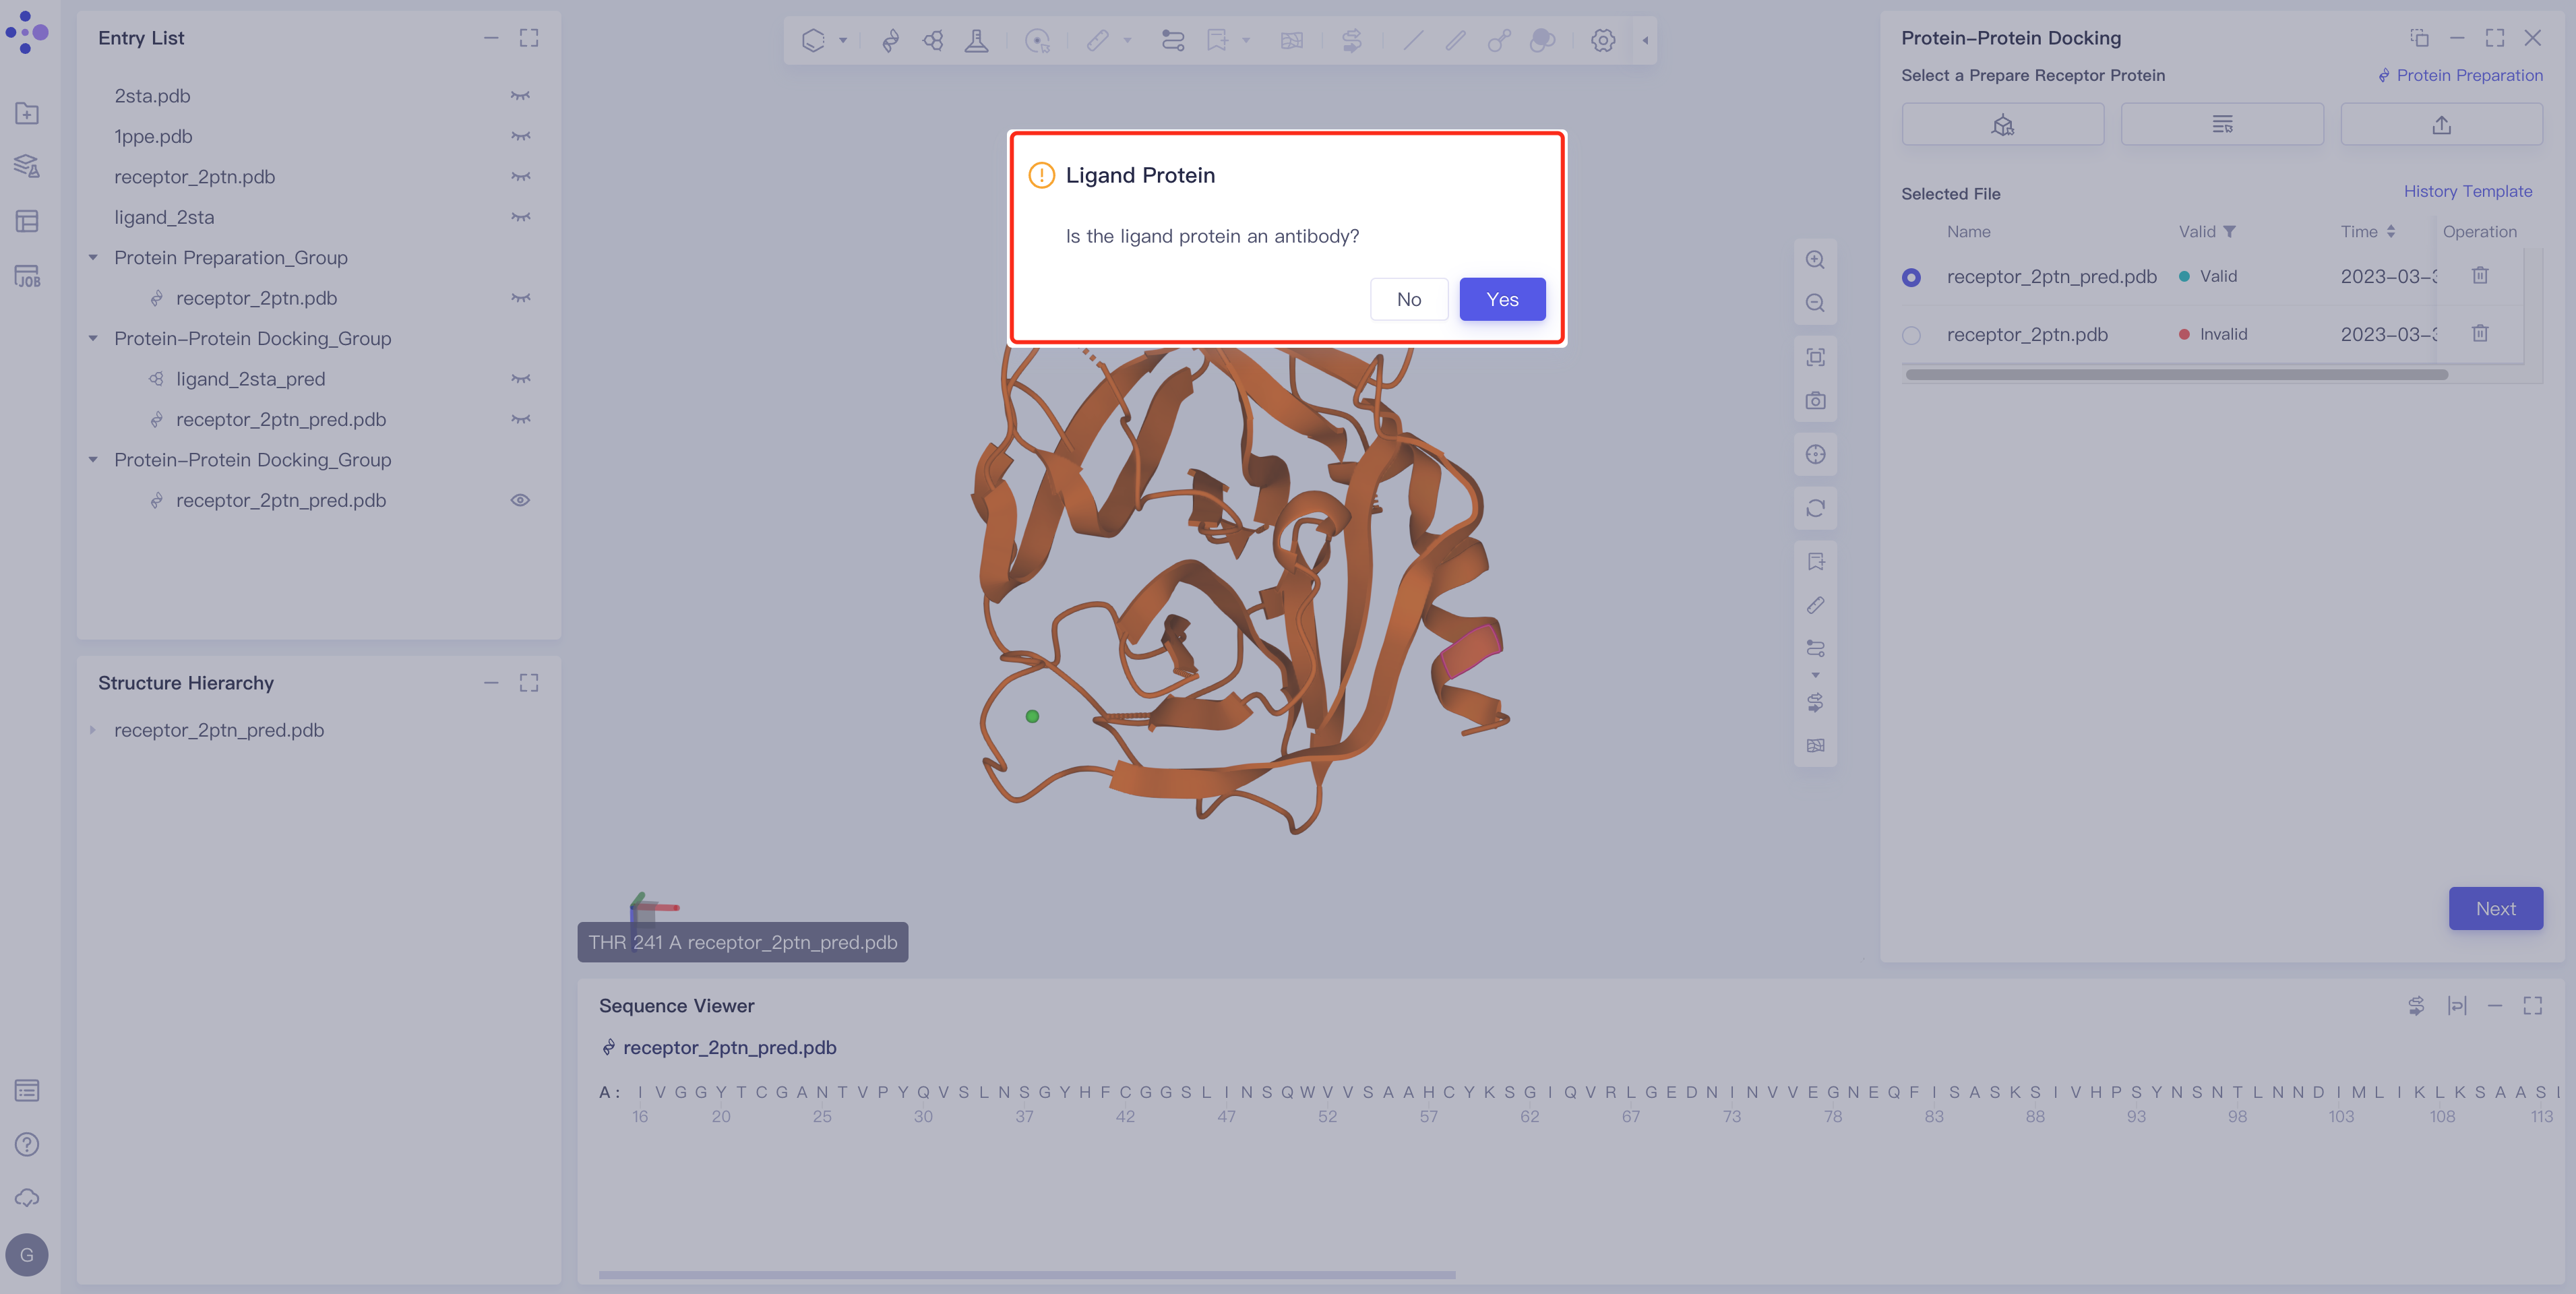This screenshot has height=1294, width=2576.
Task: Click the flask icon in top toolbar
Action: 976,40
